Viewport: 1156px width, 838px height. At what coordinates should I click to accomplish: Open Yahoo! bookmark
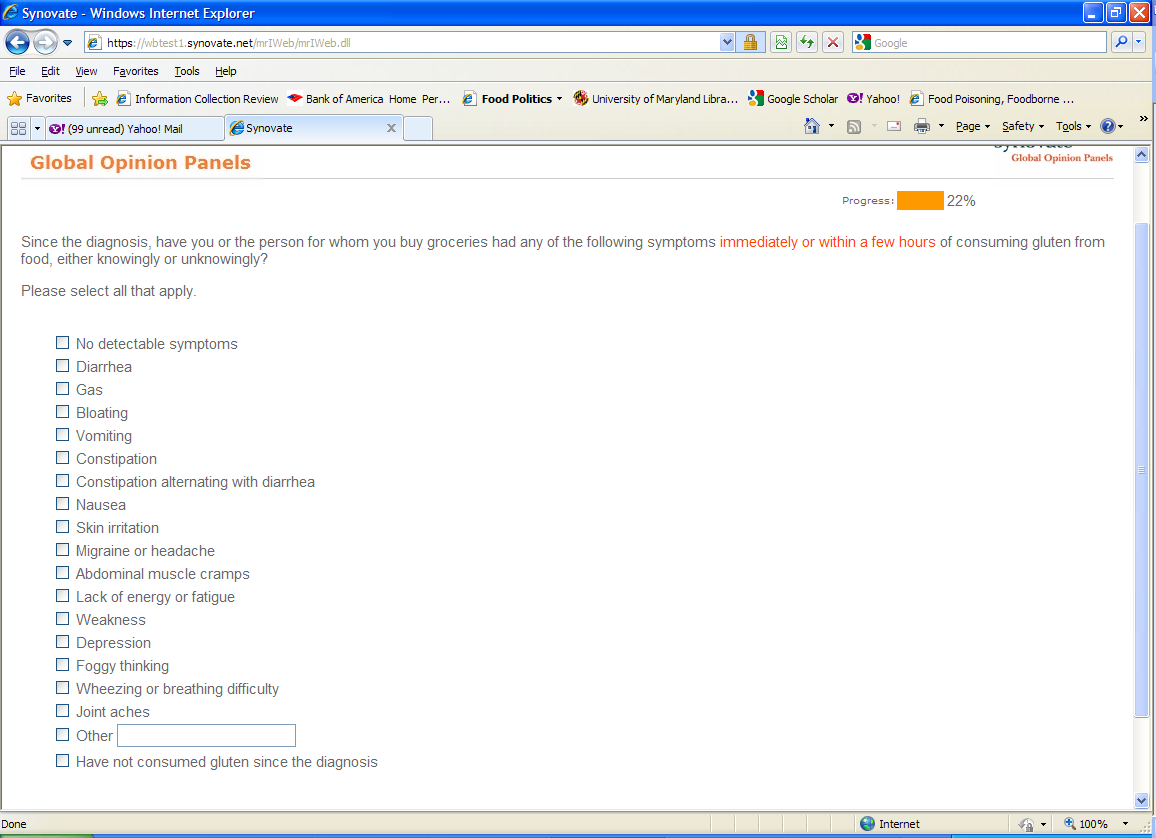pos(874,99)
